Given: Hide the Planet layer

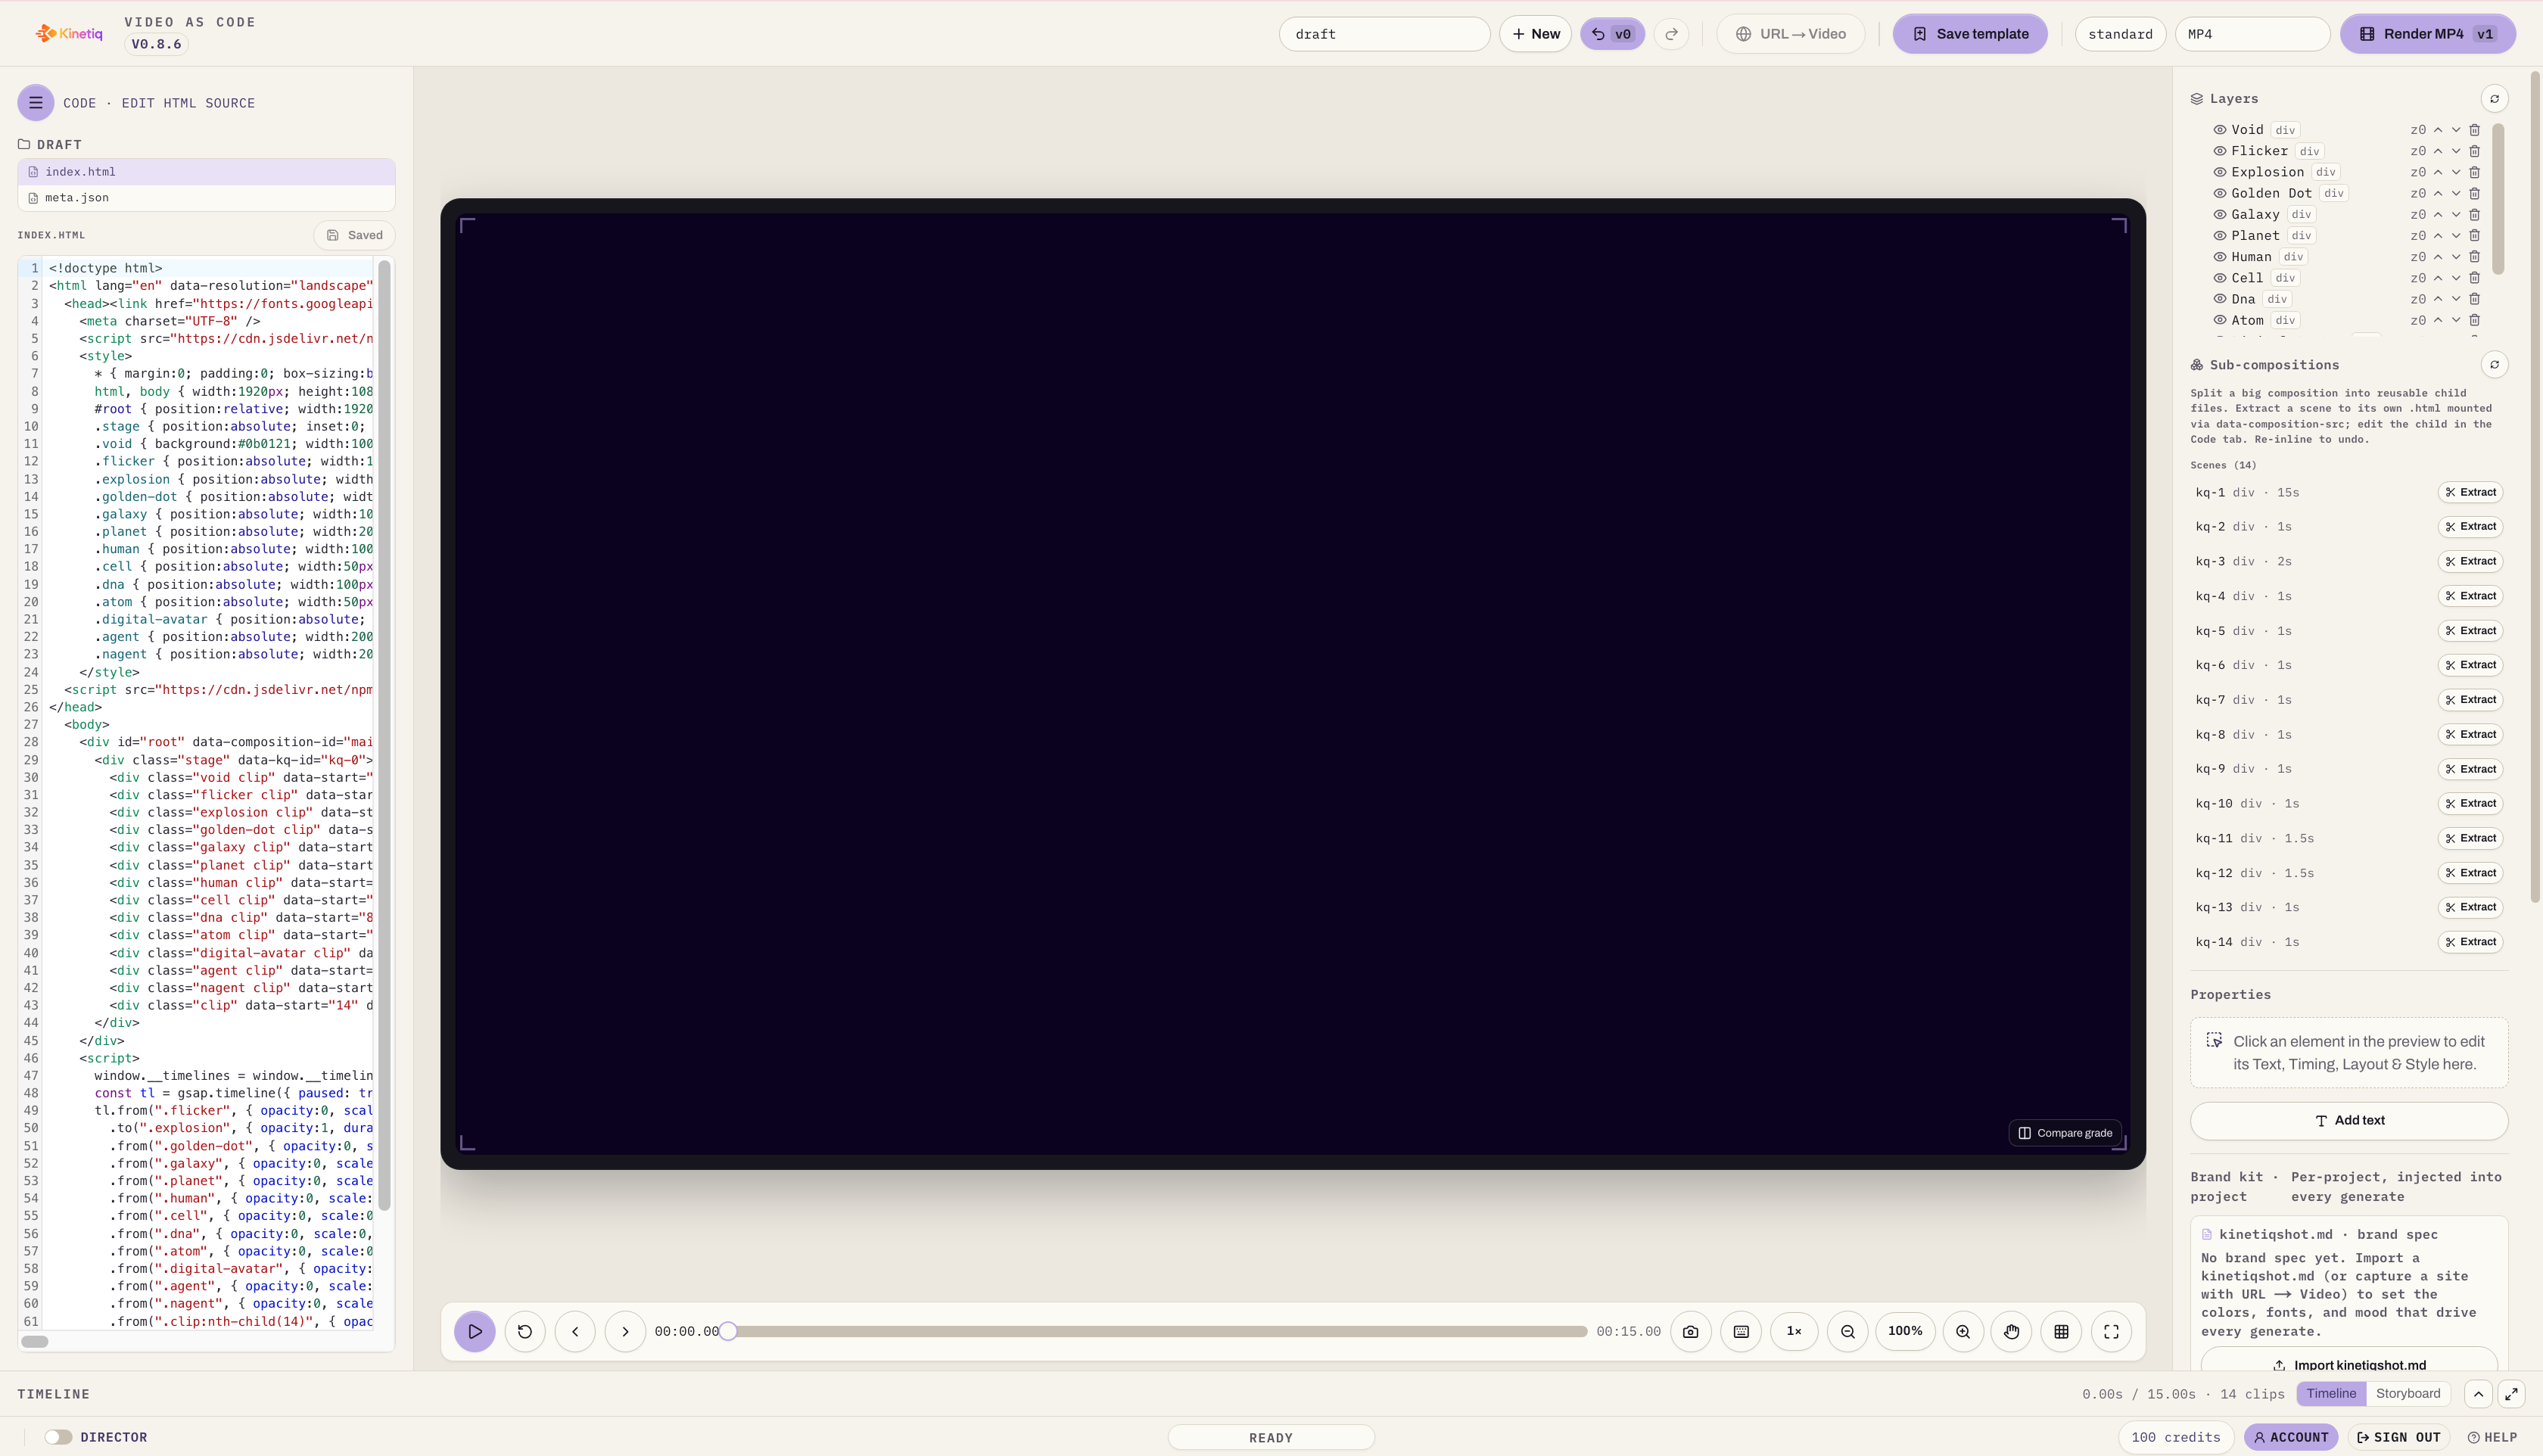Looking at the screenshot, I should [2219, 236].
